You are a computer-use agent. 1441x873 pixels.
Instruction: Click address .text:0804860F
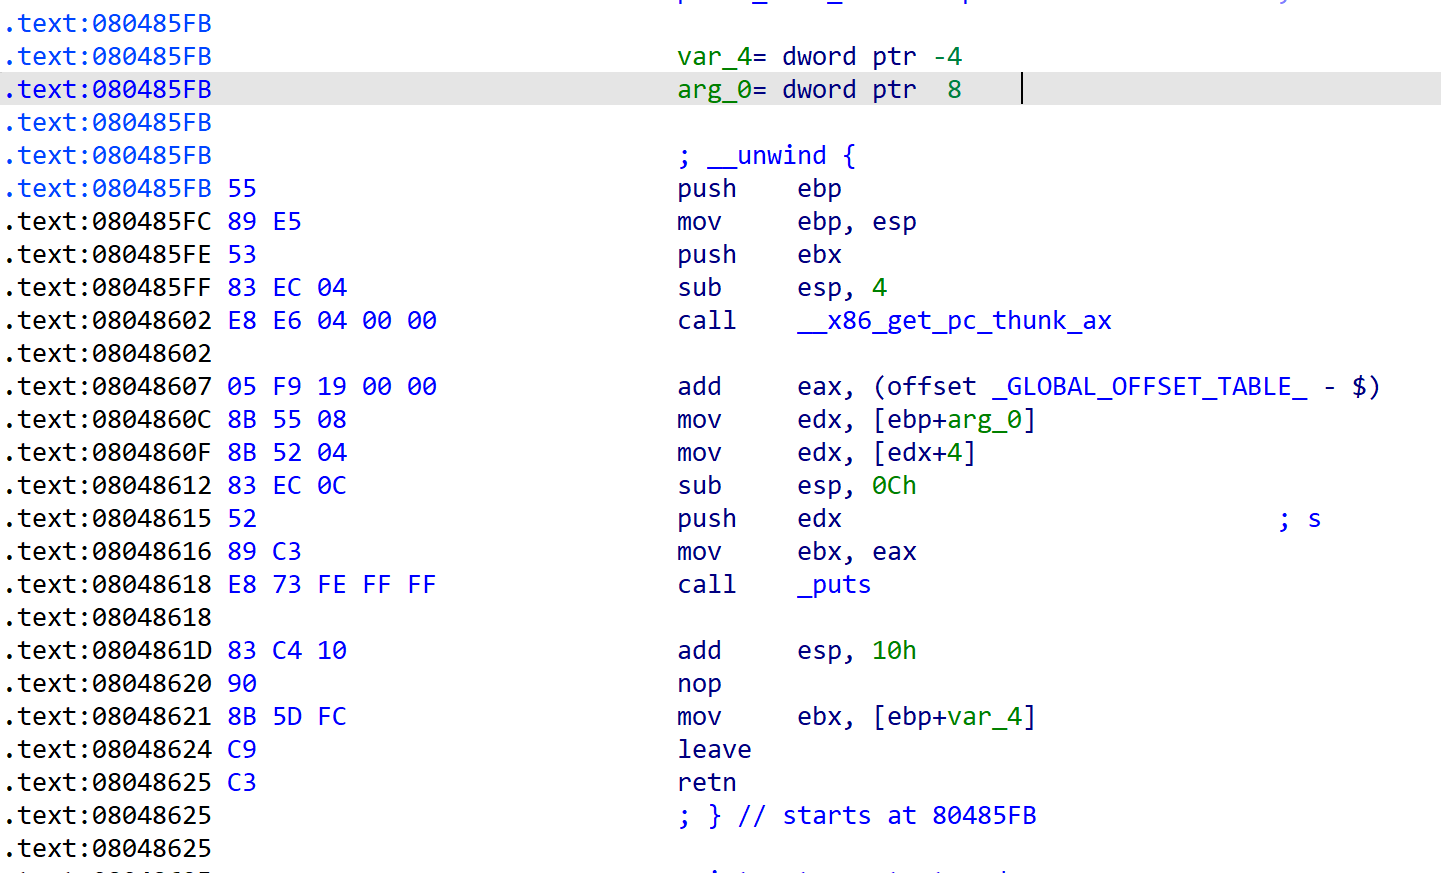[x=108, y=452]
